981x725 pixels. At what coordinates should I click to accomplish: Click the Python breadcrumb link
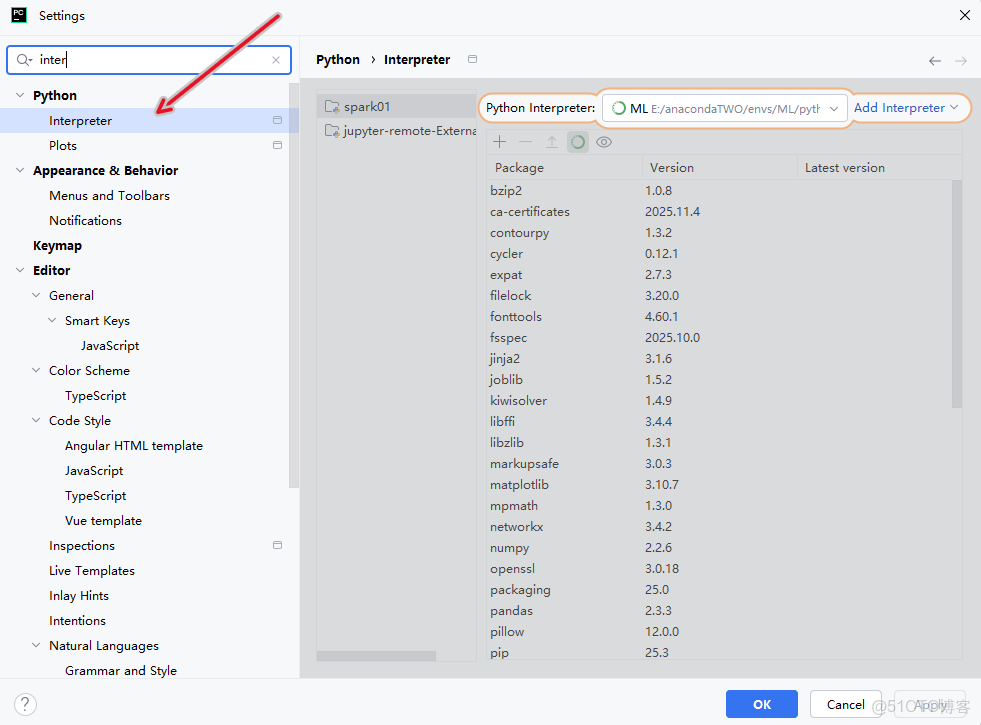338,59
